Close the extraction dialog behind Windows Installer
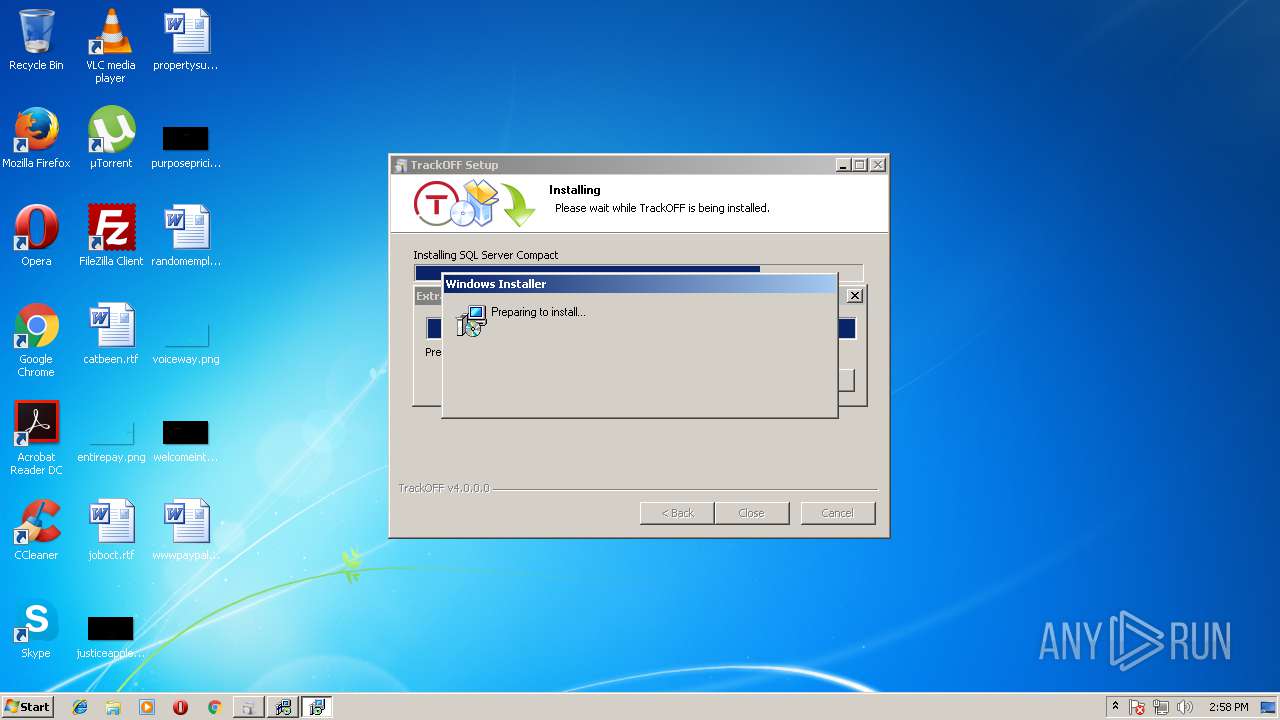The width and height of the screenshot is (1280, 720). pos(855,296)
